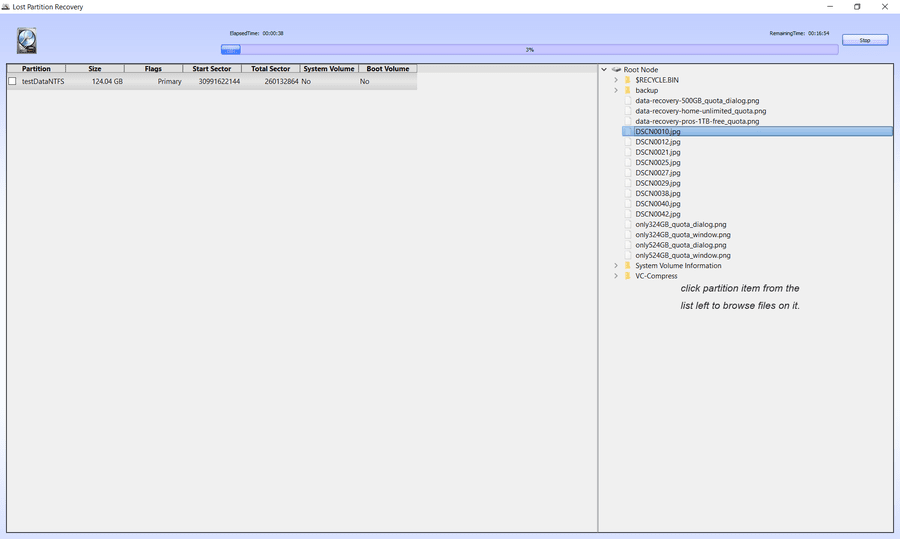The image size is (900, 539).
Task: Select DSCN0021.jpg in the tree
Action: pyautogui.click(x=657, y=152)
